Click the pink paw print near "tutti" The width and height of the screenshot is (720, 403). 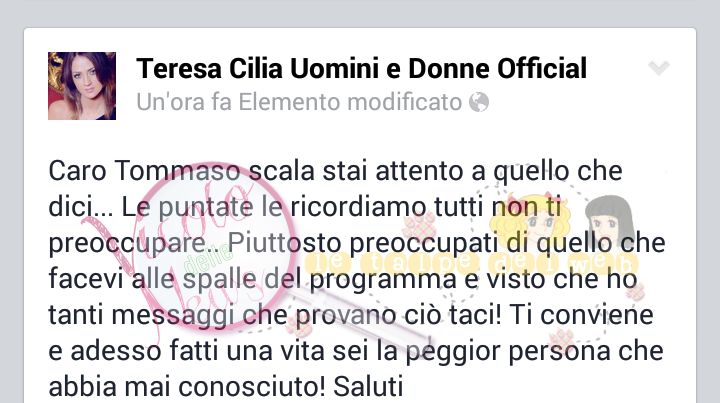click(420, 226)
